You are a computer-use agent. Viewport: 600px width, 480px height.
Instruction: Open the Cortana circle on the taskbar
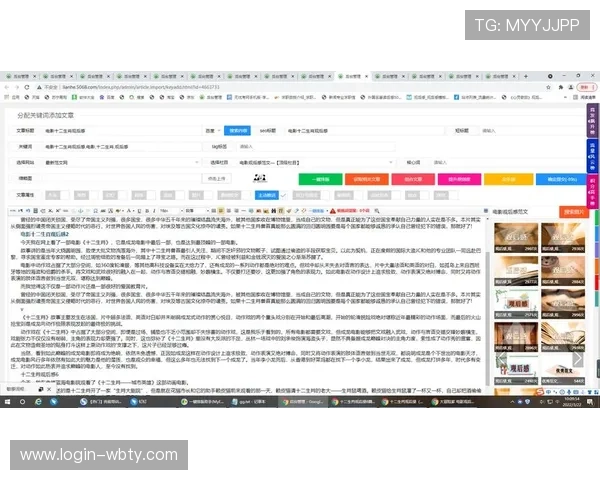(x=22, y=402)
